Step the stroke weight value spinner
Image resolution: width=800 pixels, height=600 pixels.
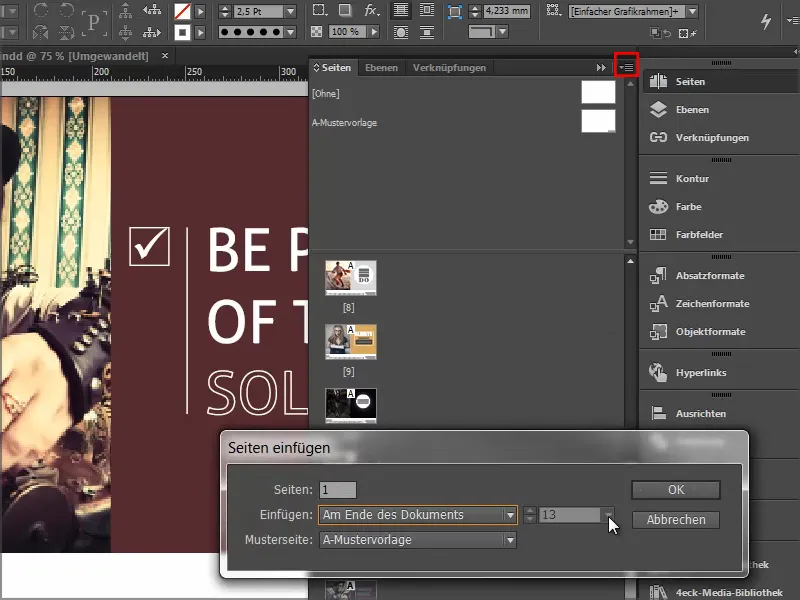(x=225, y=11)
